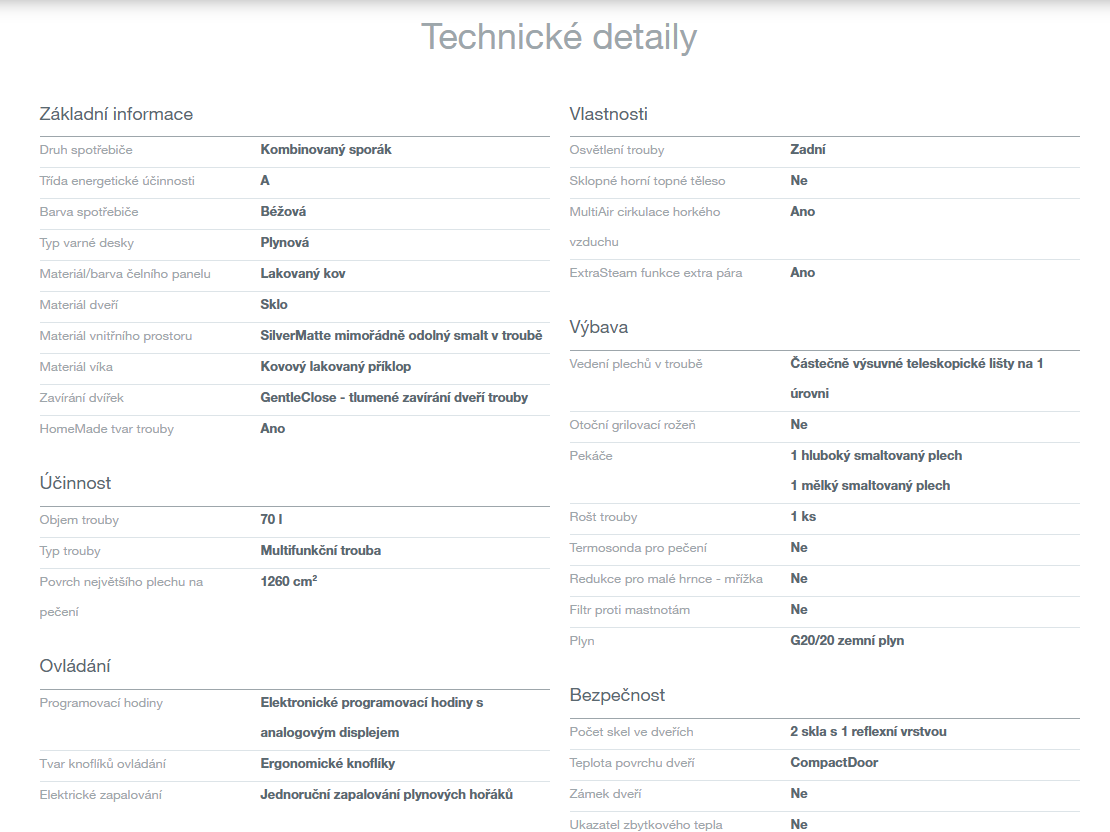Image resolution: width=1110 pixels, height=832 pixels.
Task: Click the "Výbava" section heading
Action: point(598,327)
